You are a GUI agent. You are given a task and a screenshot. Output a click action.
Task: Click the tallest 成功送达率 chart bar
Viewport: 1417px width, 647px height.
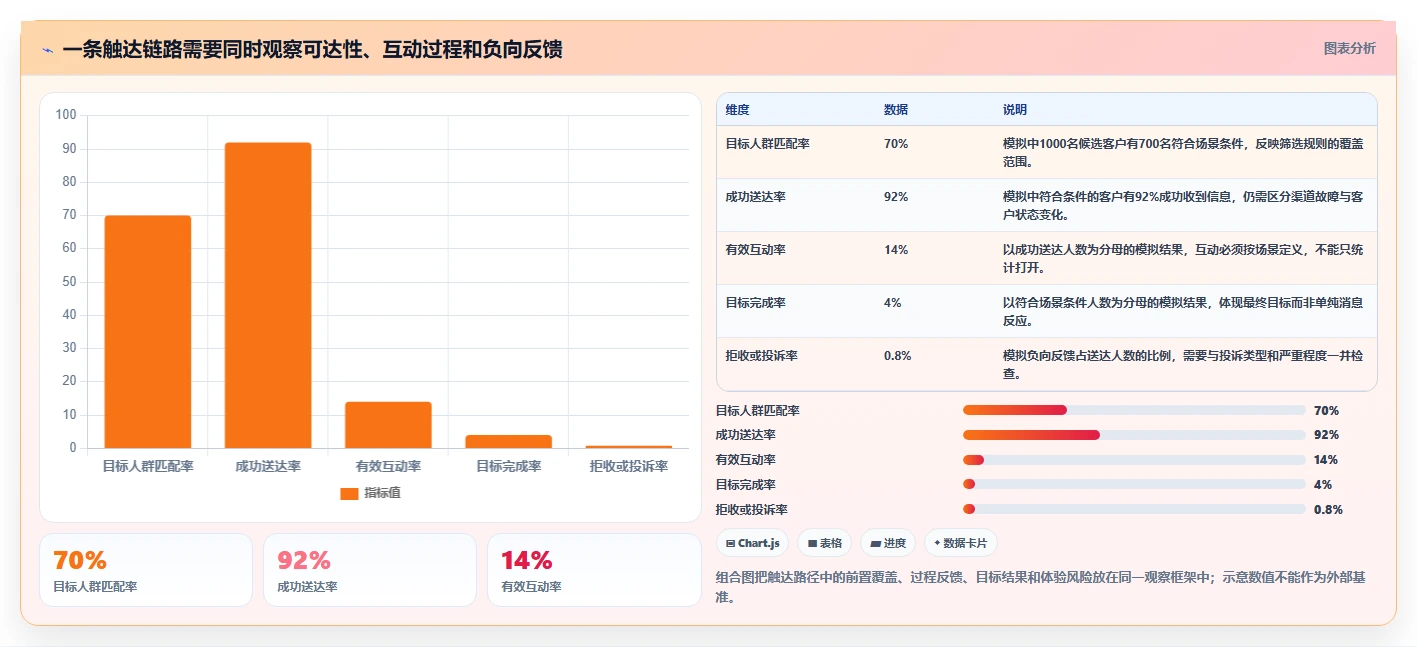pyautogui.click(x=268, y=295)
